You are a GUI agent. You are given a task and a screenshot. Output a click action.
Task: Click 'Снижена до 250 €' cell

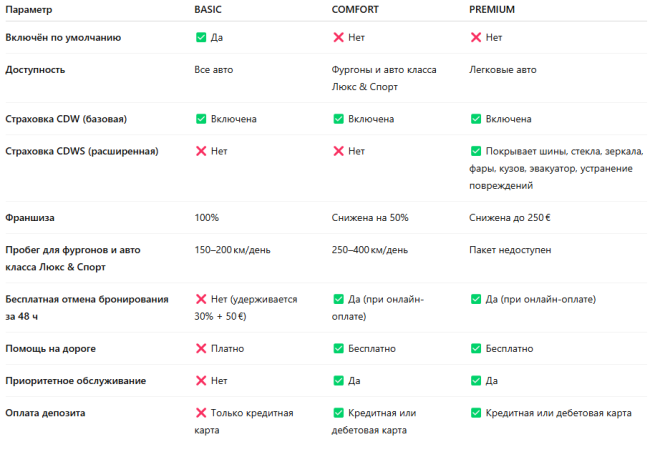coord(510,218)
